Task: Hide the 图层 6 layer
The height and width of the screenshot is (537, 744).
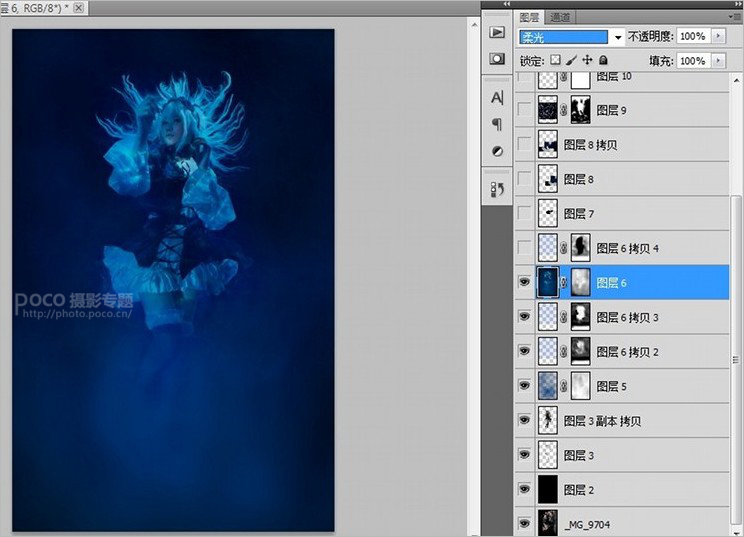Action: [x=523, y=283]
